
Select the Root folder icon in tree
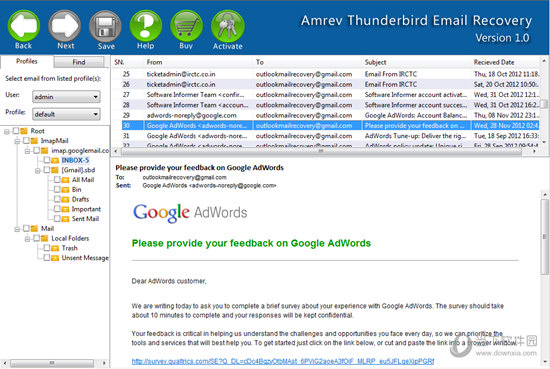coord(24,131)
